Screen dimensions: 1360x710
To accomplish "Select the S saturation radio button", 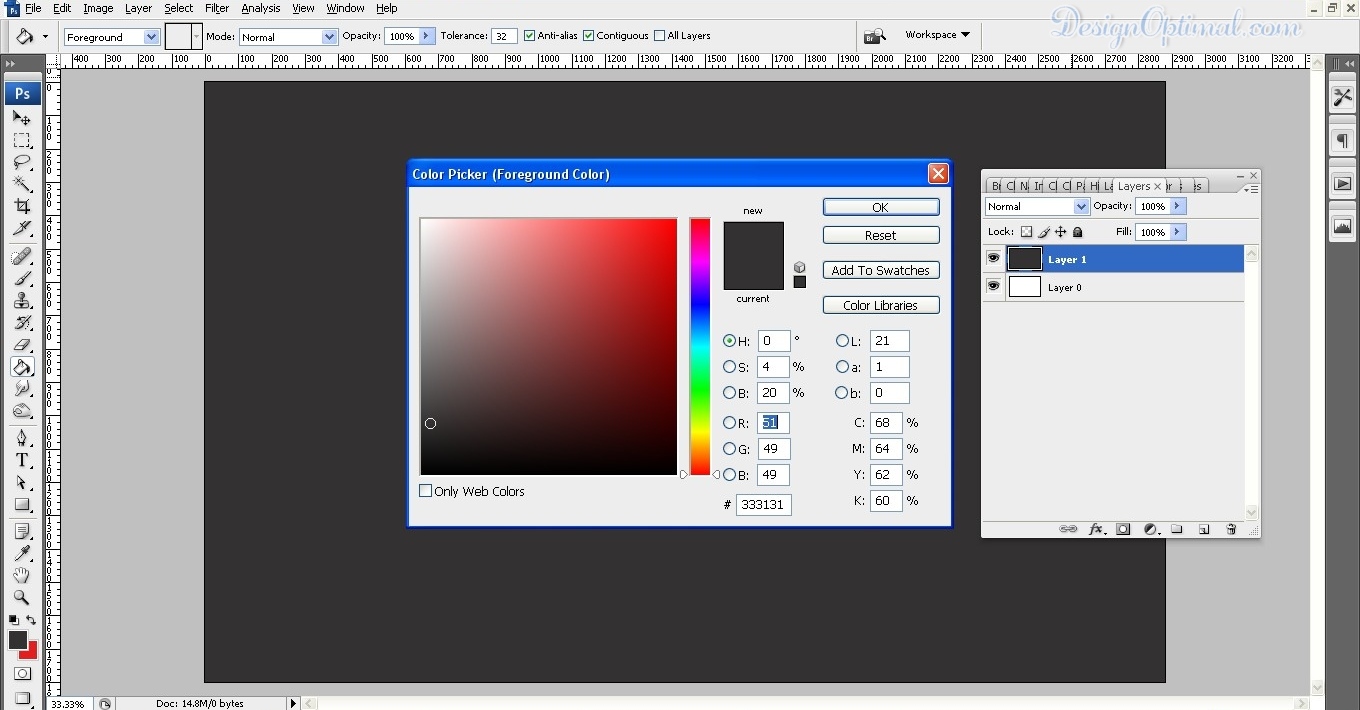I will pos(729,367).
